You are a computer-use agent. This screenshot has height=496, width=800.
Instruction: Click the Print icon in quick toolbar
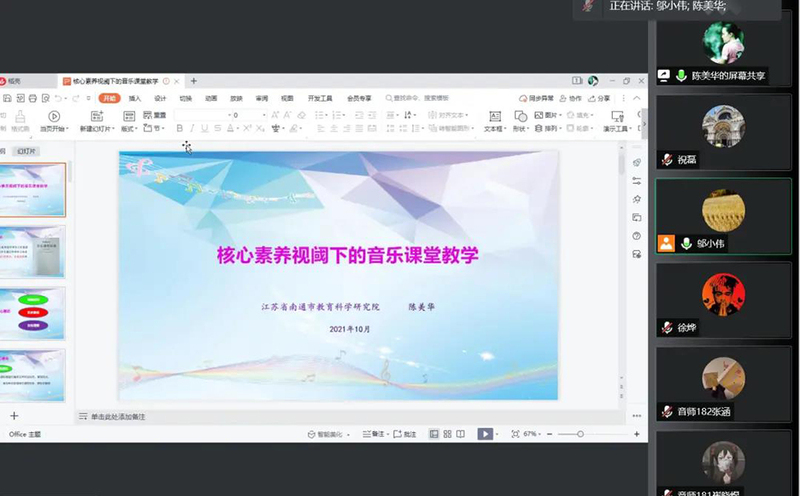click(x=33, y=98)
